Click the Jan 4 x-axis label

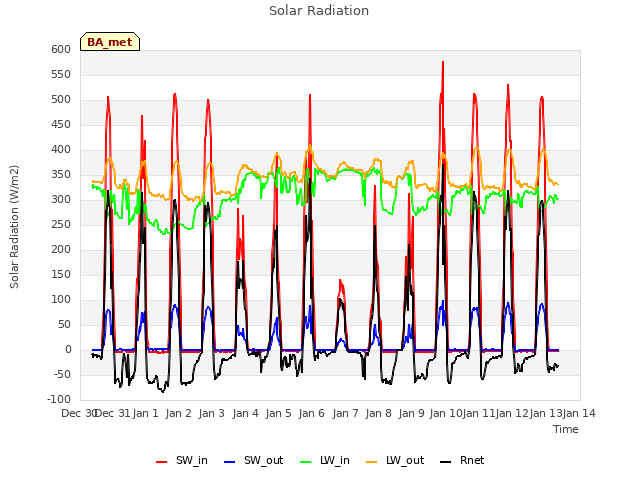coord(246,413)
